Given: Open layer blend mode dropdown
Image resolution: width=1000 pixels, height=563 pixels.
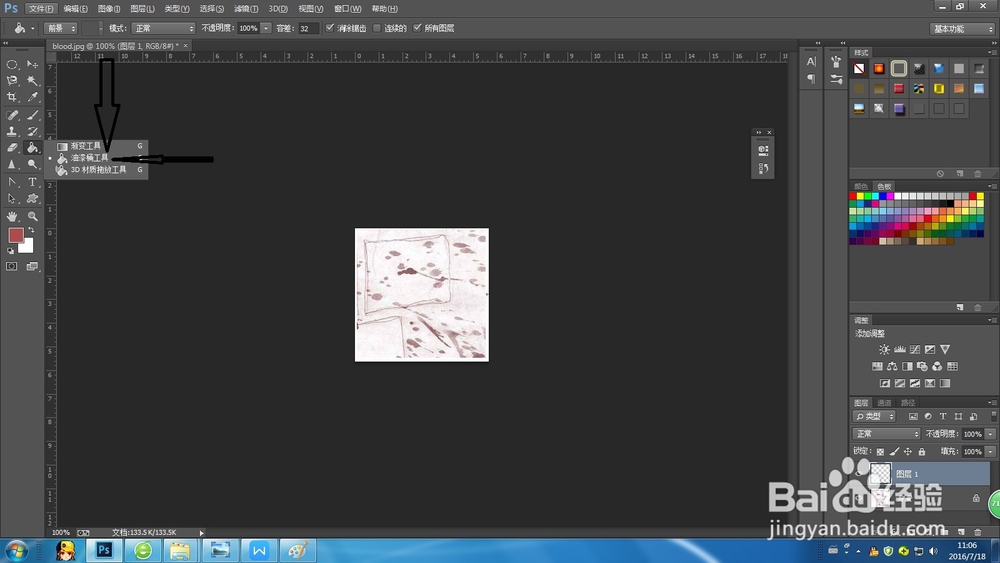Looking at the screenshot, I should [x=886, y=434].
